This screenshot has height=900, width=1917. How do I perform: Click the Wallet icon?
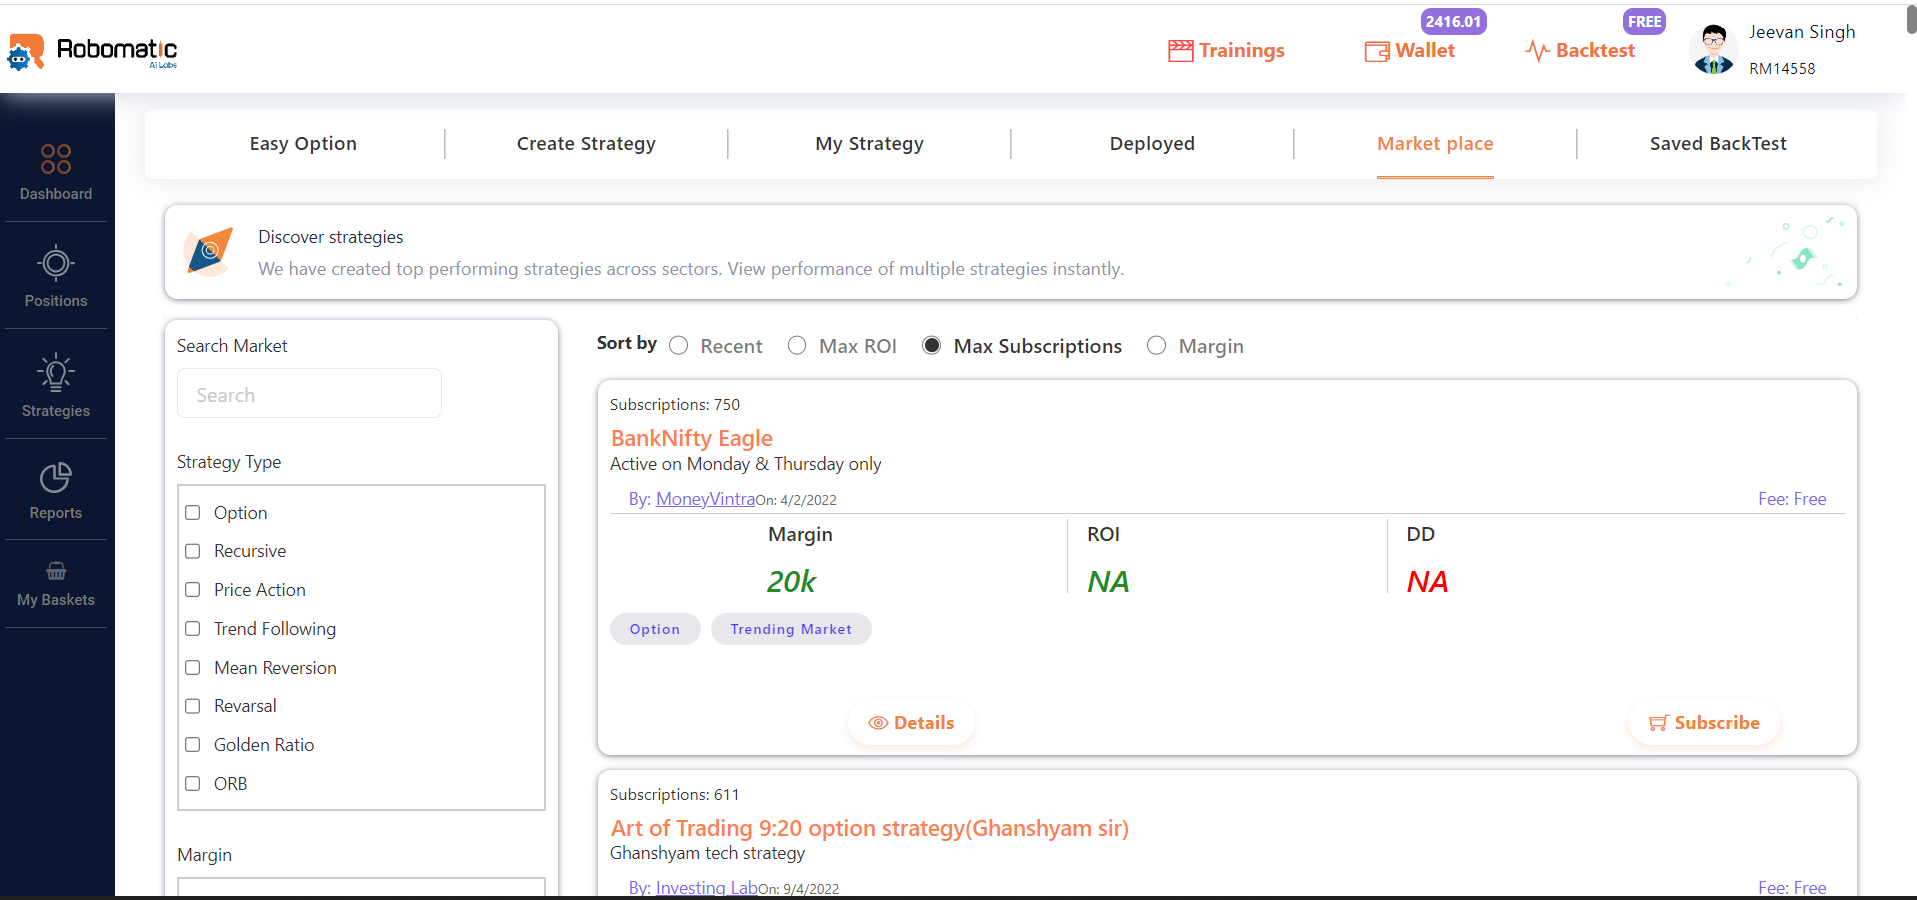1377,51
